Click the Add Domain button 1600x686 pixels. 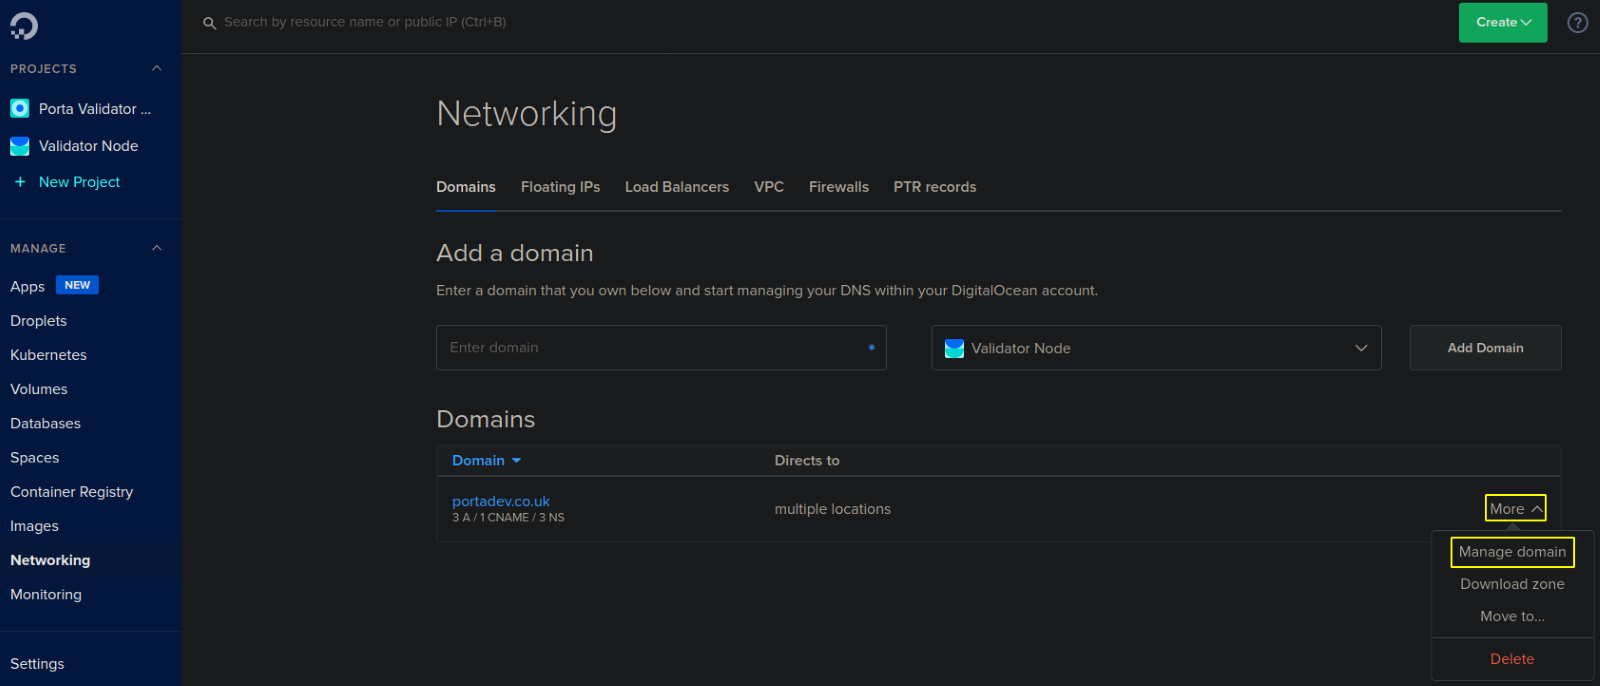click(1485, 348)
